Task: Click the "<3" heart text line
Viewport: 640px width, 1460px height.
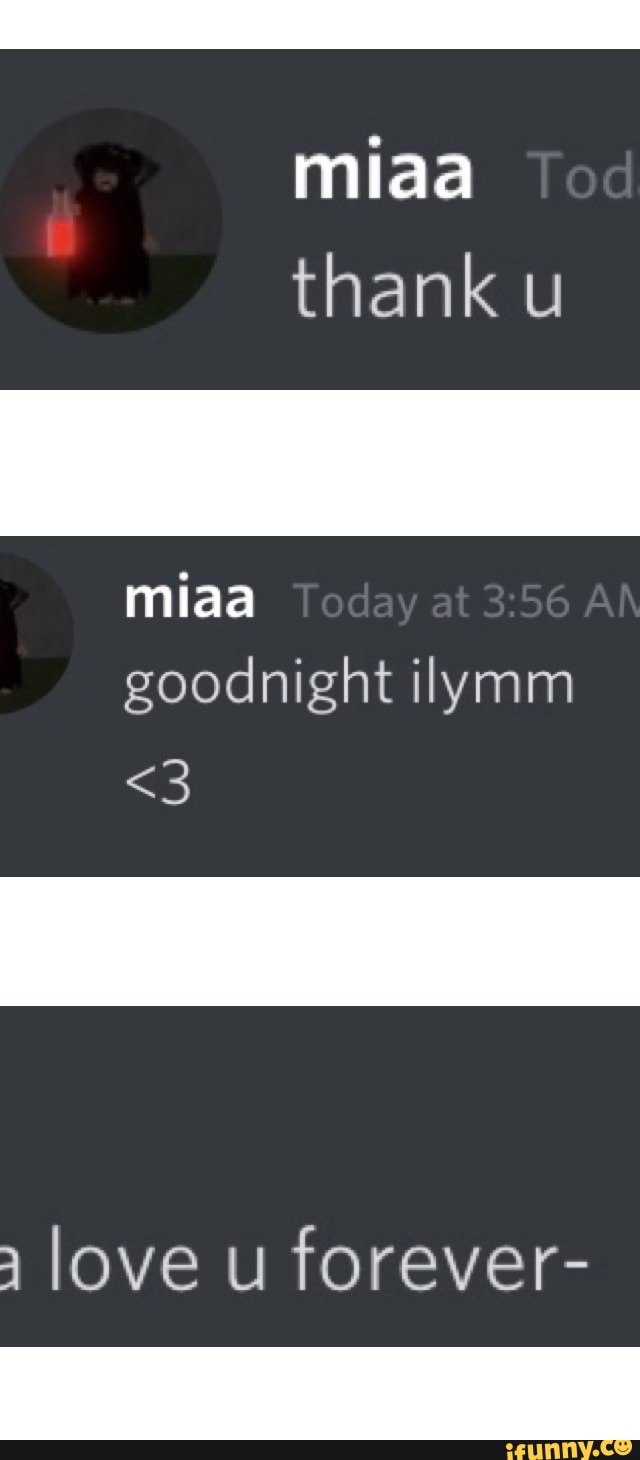Action: click(x=157, y=785)
